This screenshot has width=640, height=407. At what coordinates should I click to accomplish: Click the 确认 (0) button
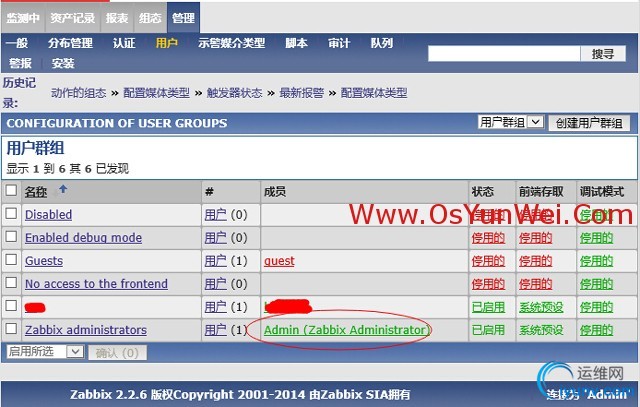(x=117, y=353)
